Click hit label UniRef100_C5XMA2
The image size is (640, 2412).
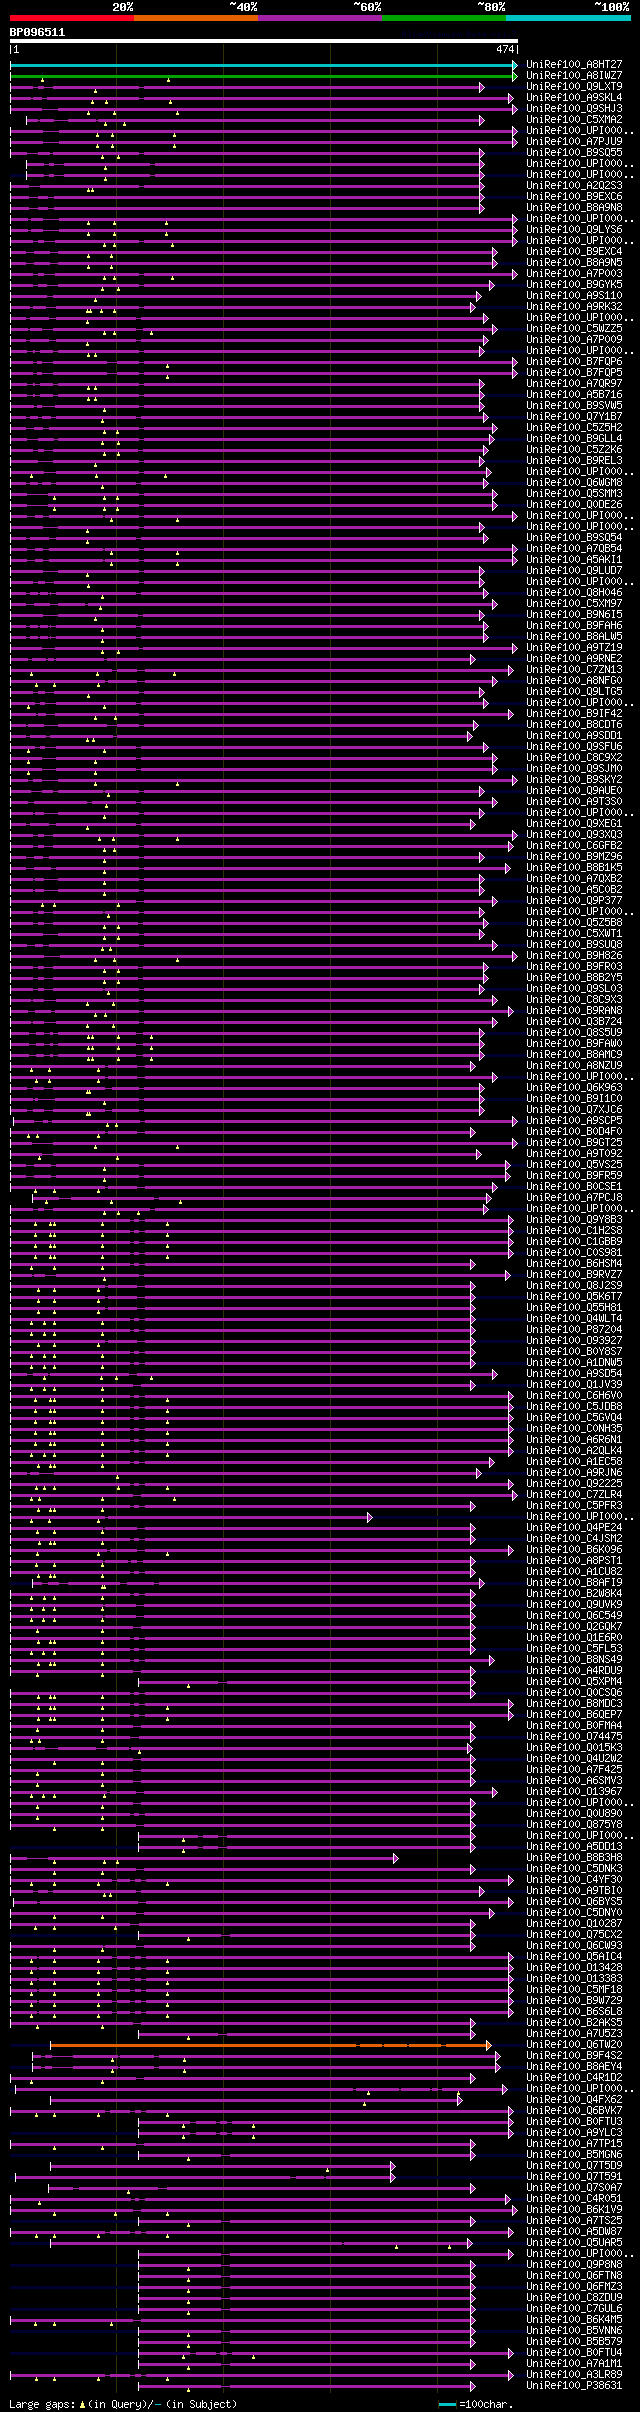(574, 120)
